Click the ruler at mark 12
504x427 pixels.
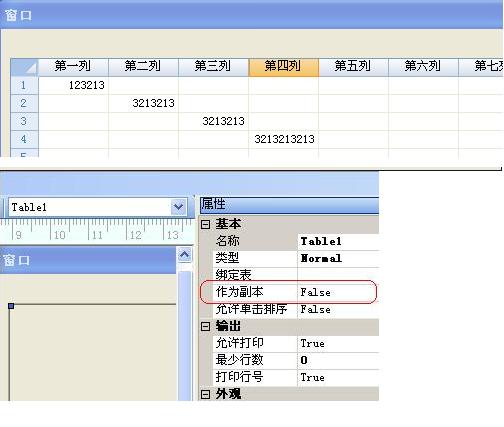135,235
